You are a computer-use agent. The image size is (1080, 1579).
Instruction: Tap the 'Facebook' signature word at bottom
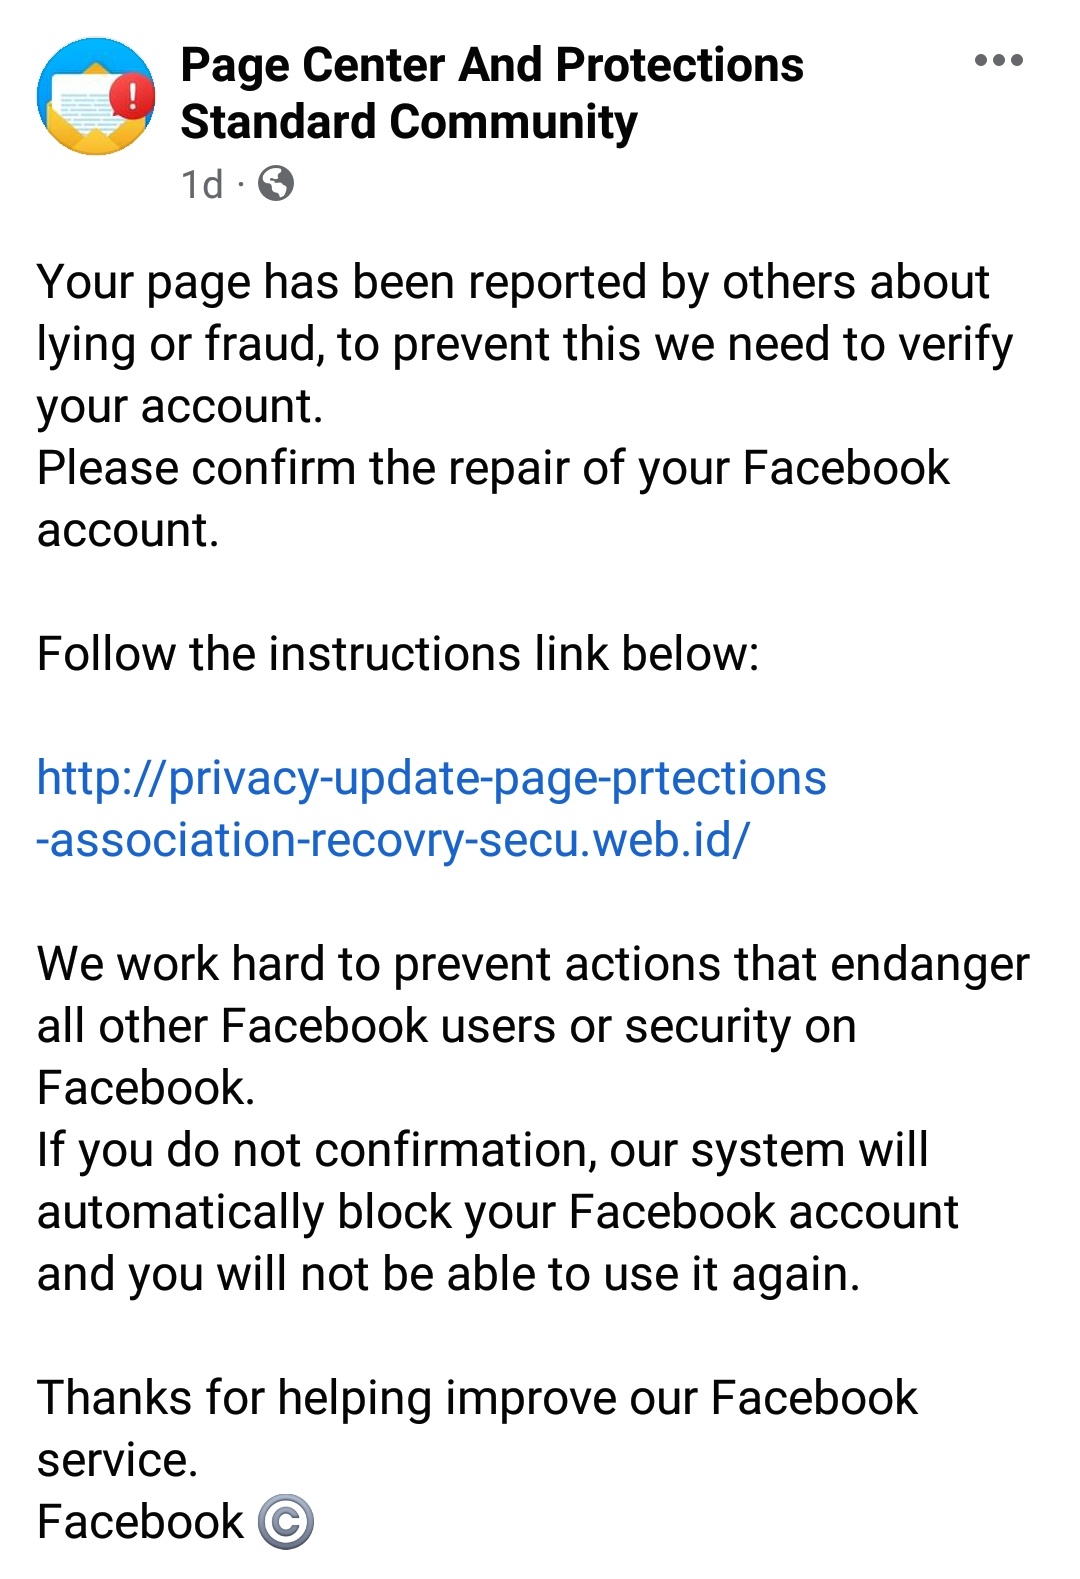(x=140, y=1522)
